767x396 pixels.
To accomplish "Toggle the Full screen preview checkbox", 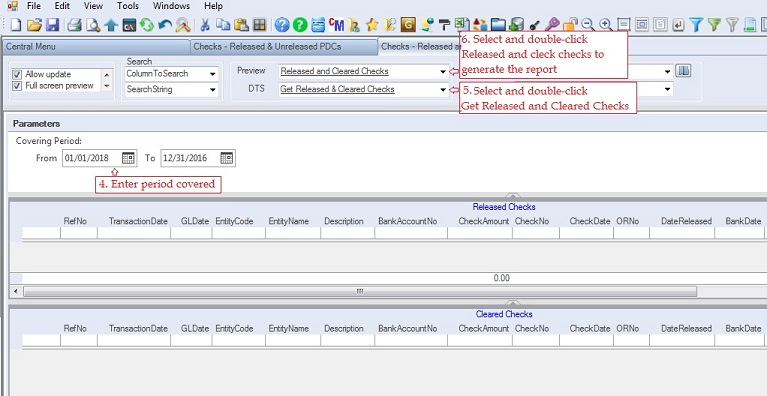I will tap(18, 86).
